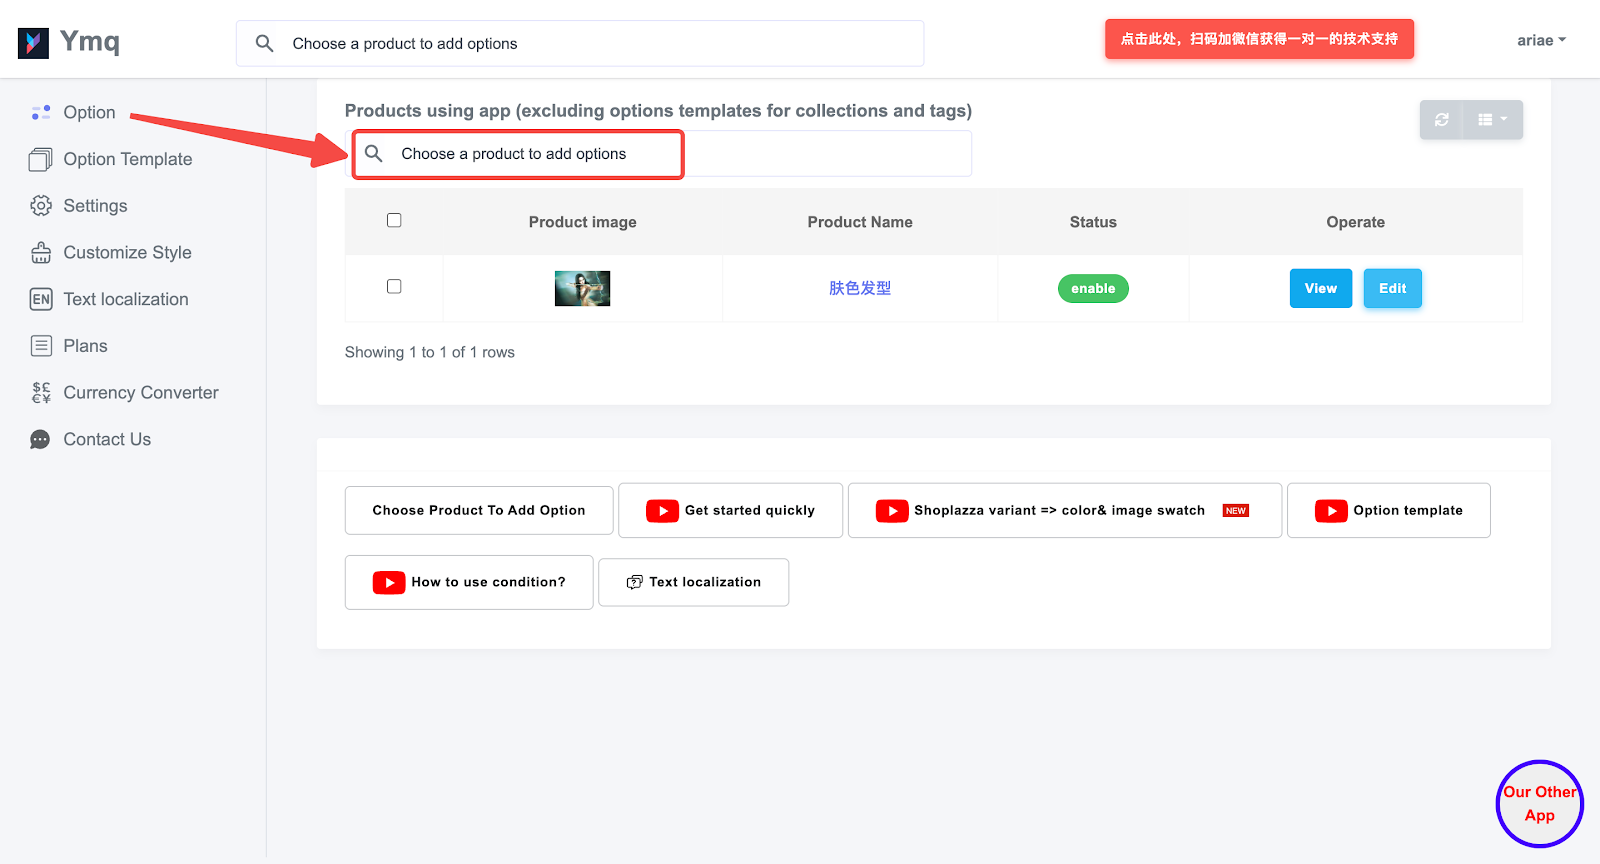This screenshot has height=864, width=1600.
Task: Click the refresh icon above the table
Action: (x=1441, y=120)
